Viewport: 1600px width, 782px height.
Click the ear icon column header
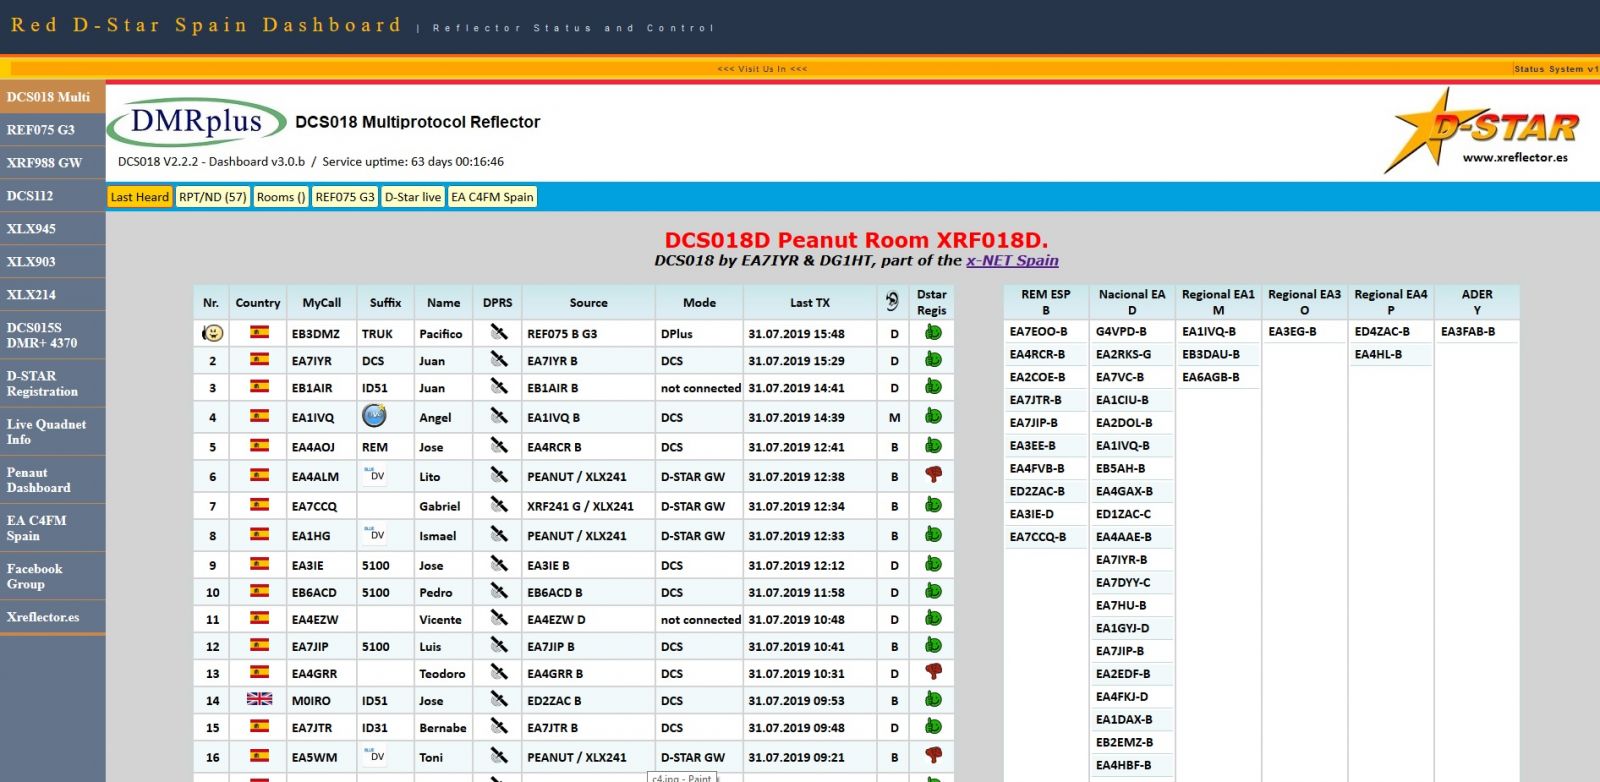[x=892, y=301]
